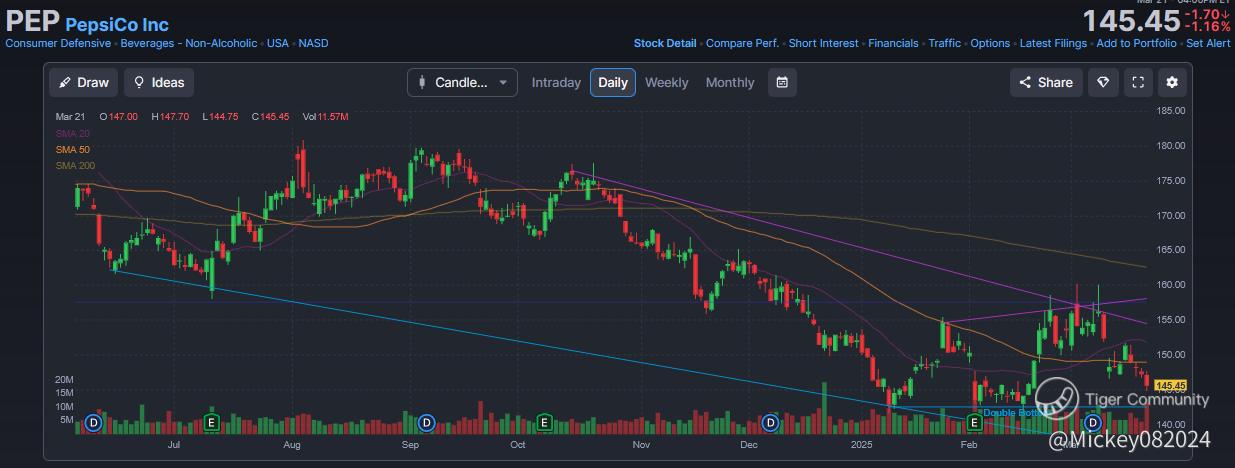Expand the Candle chart type dropdown

click(462, 83)
